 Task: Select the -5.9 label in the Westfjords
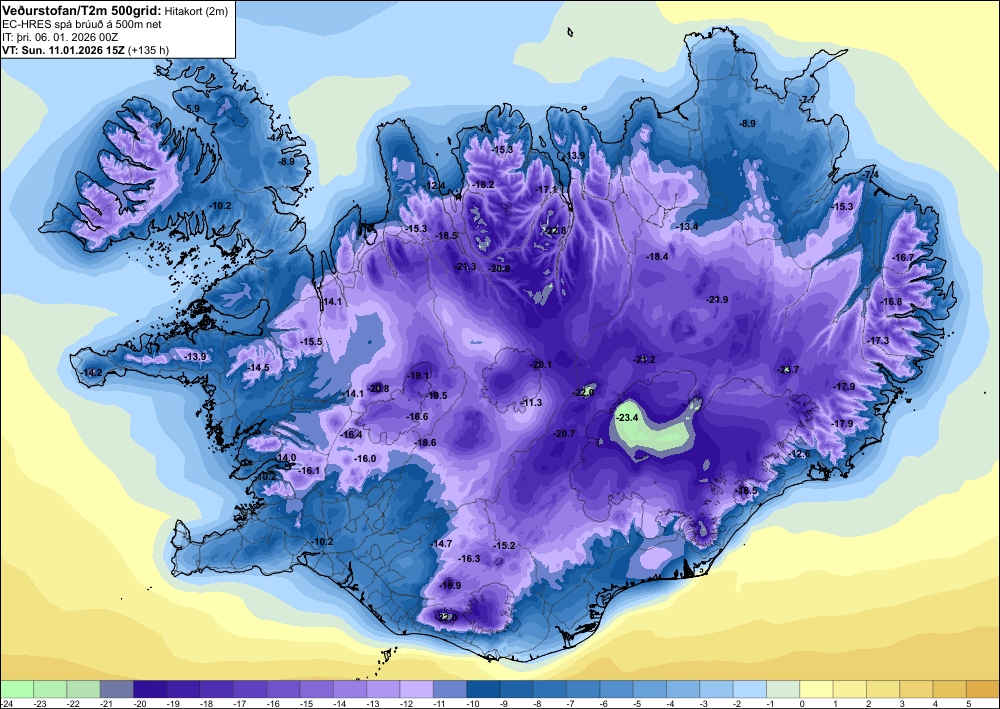(x=191, y=109)
